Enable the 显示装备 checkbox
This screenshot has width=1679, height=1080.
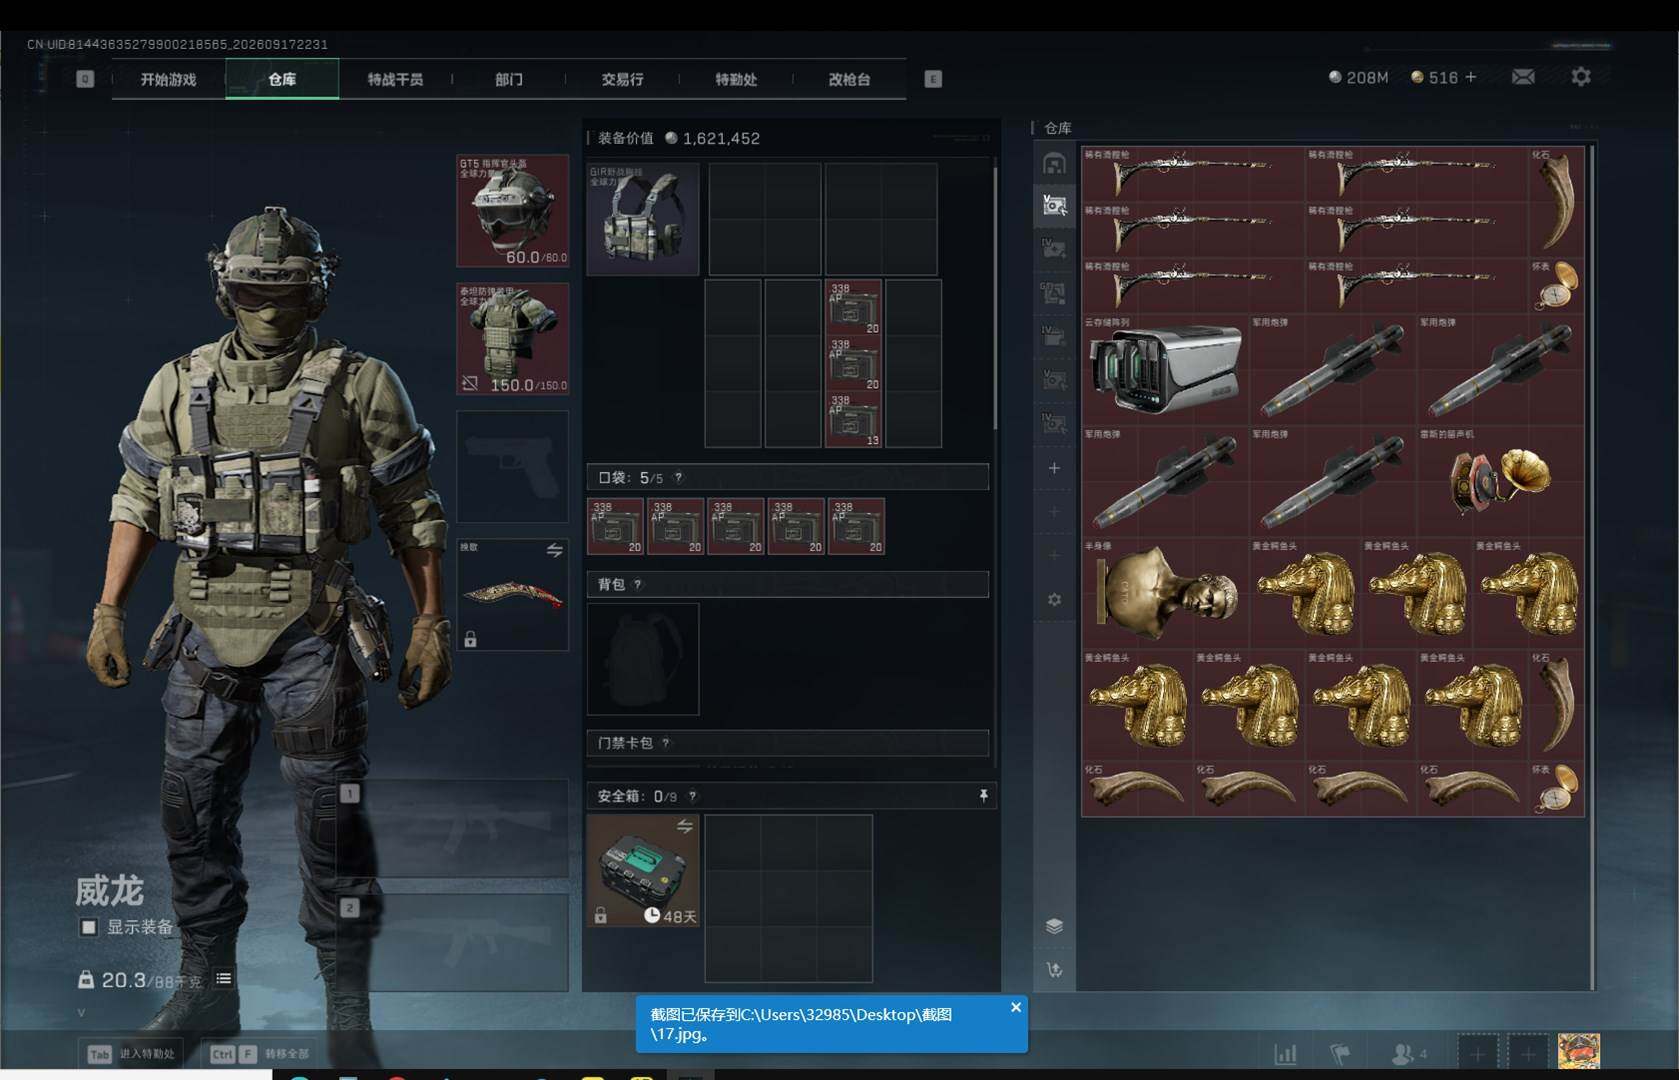[x=89, y=927]
